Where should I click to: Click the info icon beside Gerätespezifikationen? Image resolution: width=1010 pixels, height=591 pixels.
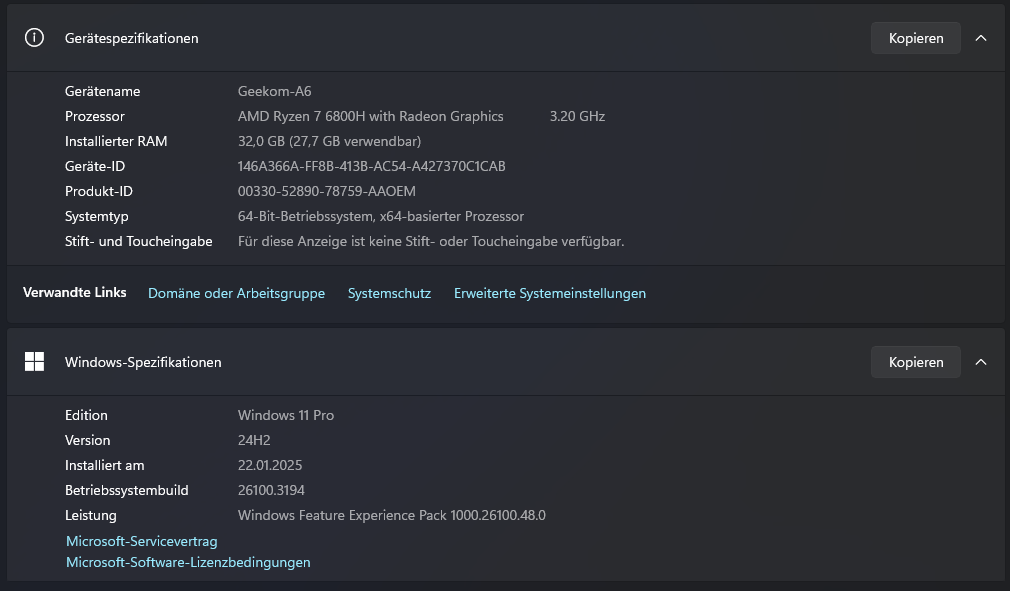tap(34, 38)
